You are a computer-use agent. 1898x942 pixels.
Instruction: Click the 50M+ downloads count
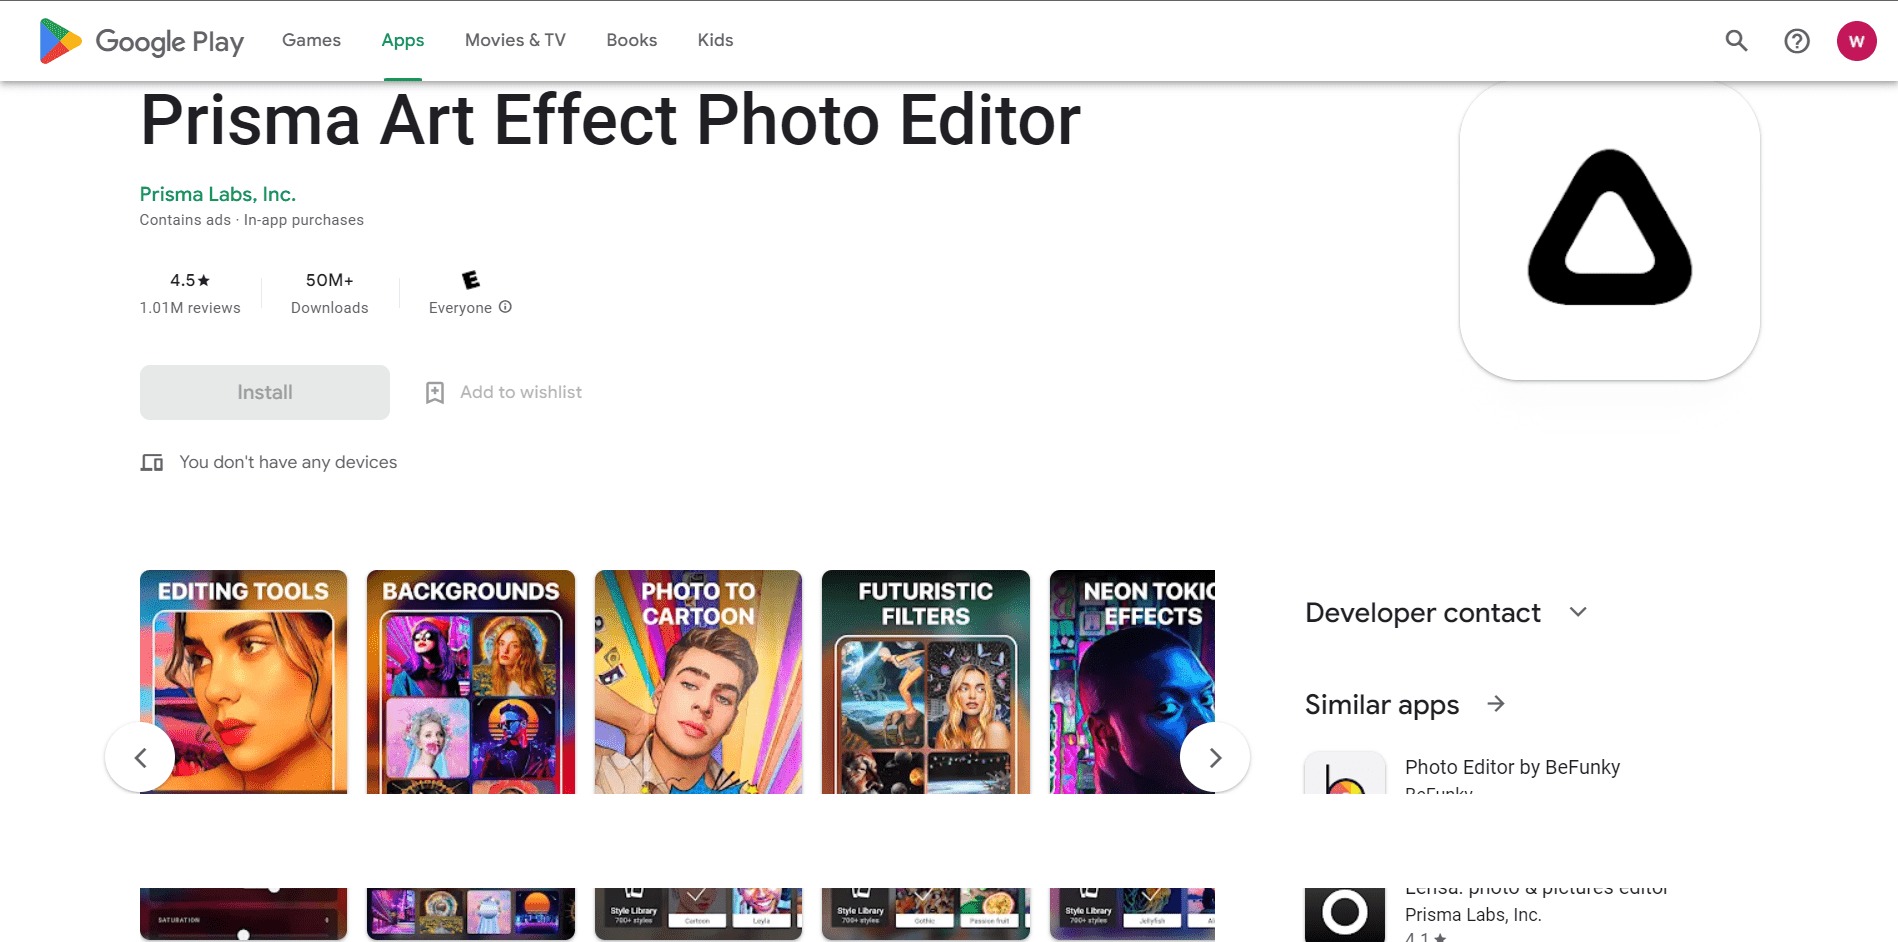pos(330,280)
